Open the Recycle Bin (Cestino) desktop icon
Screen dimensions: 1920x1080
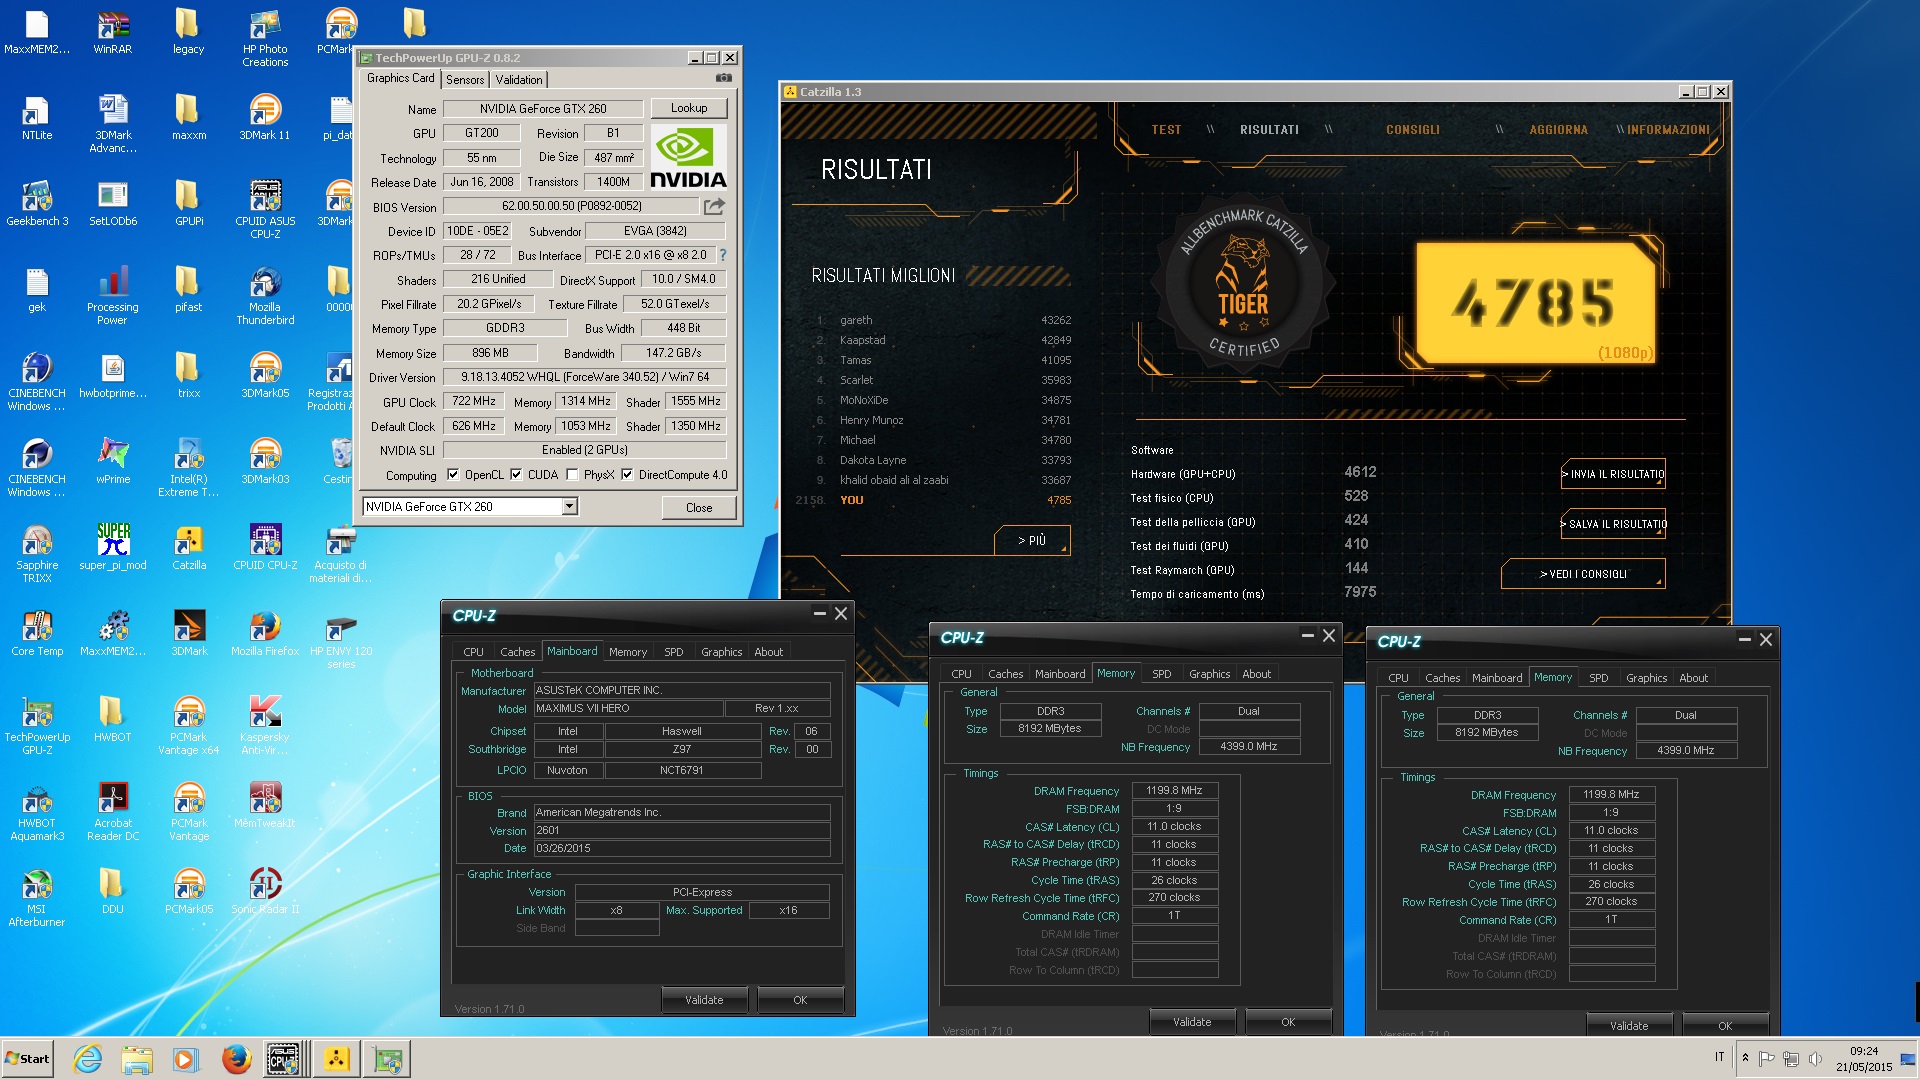tap(340, 462)
